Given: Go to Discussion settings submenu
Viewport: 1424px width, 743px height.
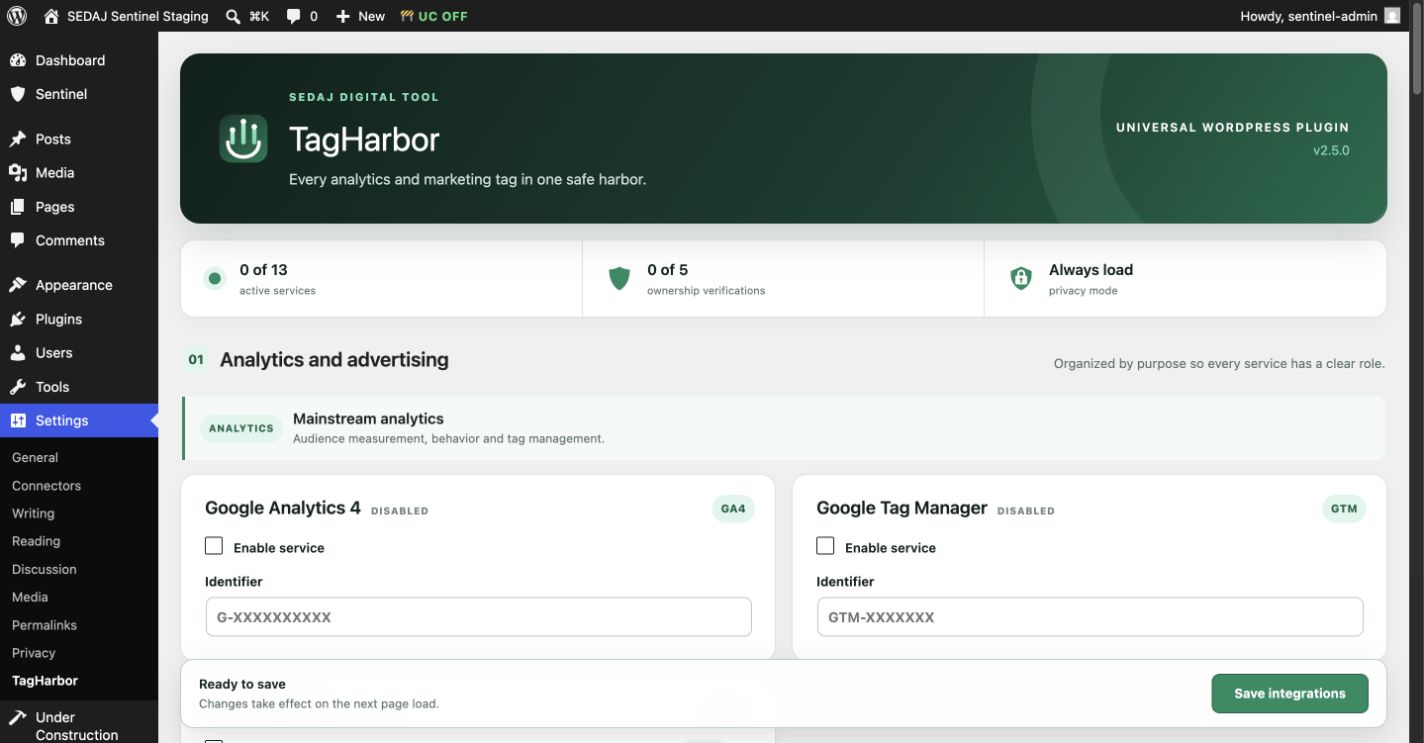Looking at the screenshot, I should tap(44, 569).
